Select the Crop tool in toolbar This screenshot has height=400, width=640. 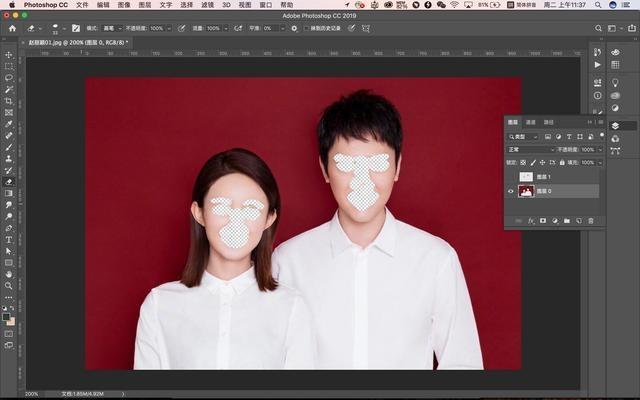[x=9, y=101]
